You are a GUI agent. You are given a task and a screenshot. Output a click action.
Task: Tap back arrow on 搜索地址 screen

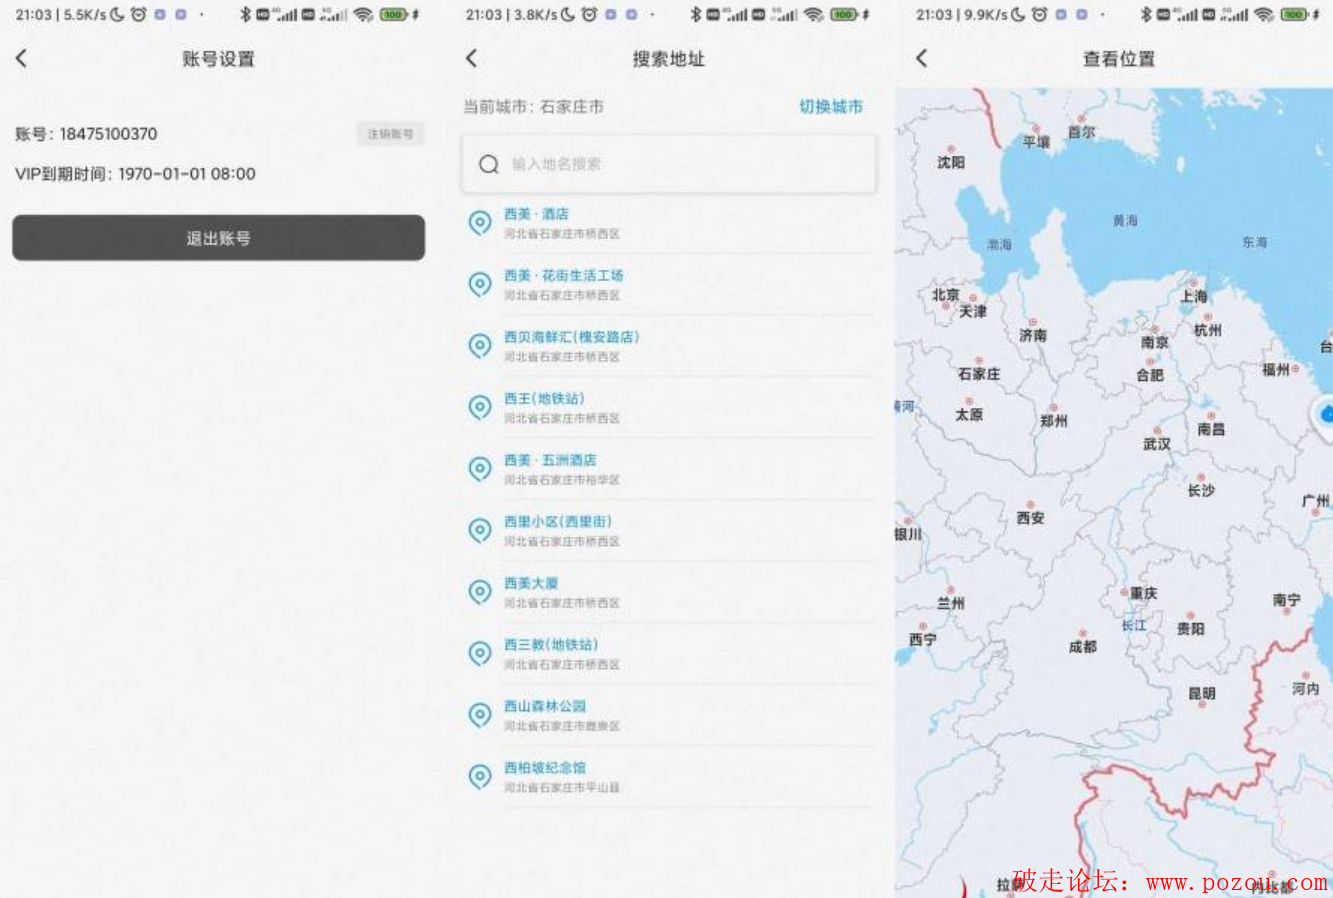click(x=472, y=59)
